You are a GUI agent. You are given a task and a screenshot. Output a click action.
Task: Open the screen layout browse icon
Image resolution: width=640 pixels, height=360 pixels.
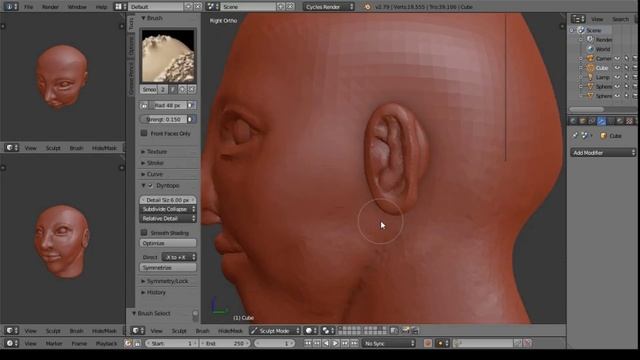coord(120,7)
